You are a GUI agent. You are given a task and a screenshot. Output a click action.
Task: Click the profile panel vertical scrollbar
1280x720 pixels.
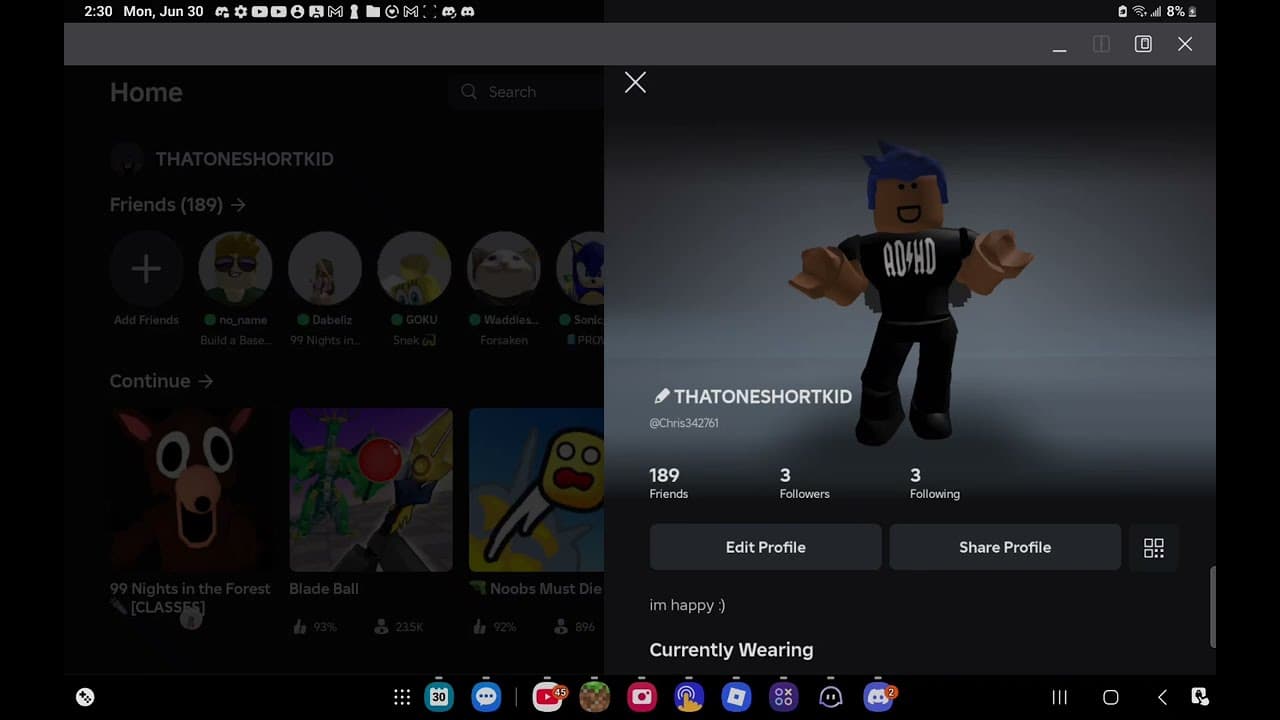coord(1213,607)
